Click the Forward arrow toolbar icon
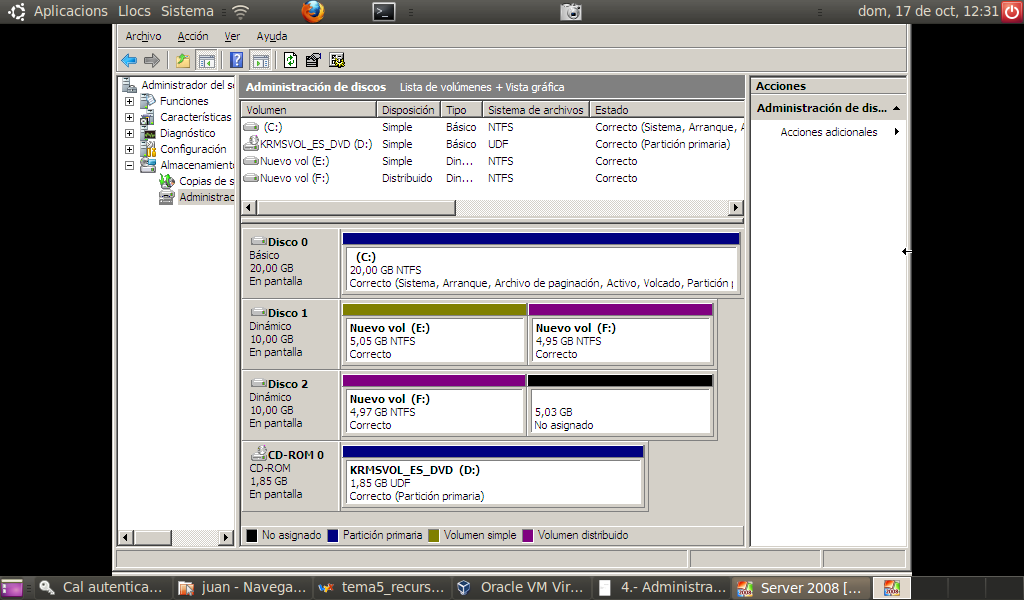The height and width of the screenshot is (600, 1024). click(x=152, y=61)
